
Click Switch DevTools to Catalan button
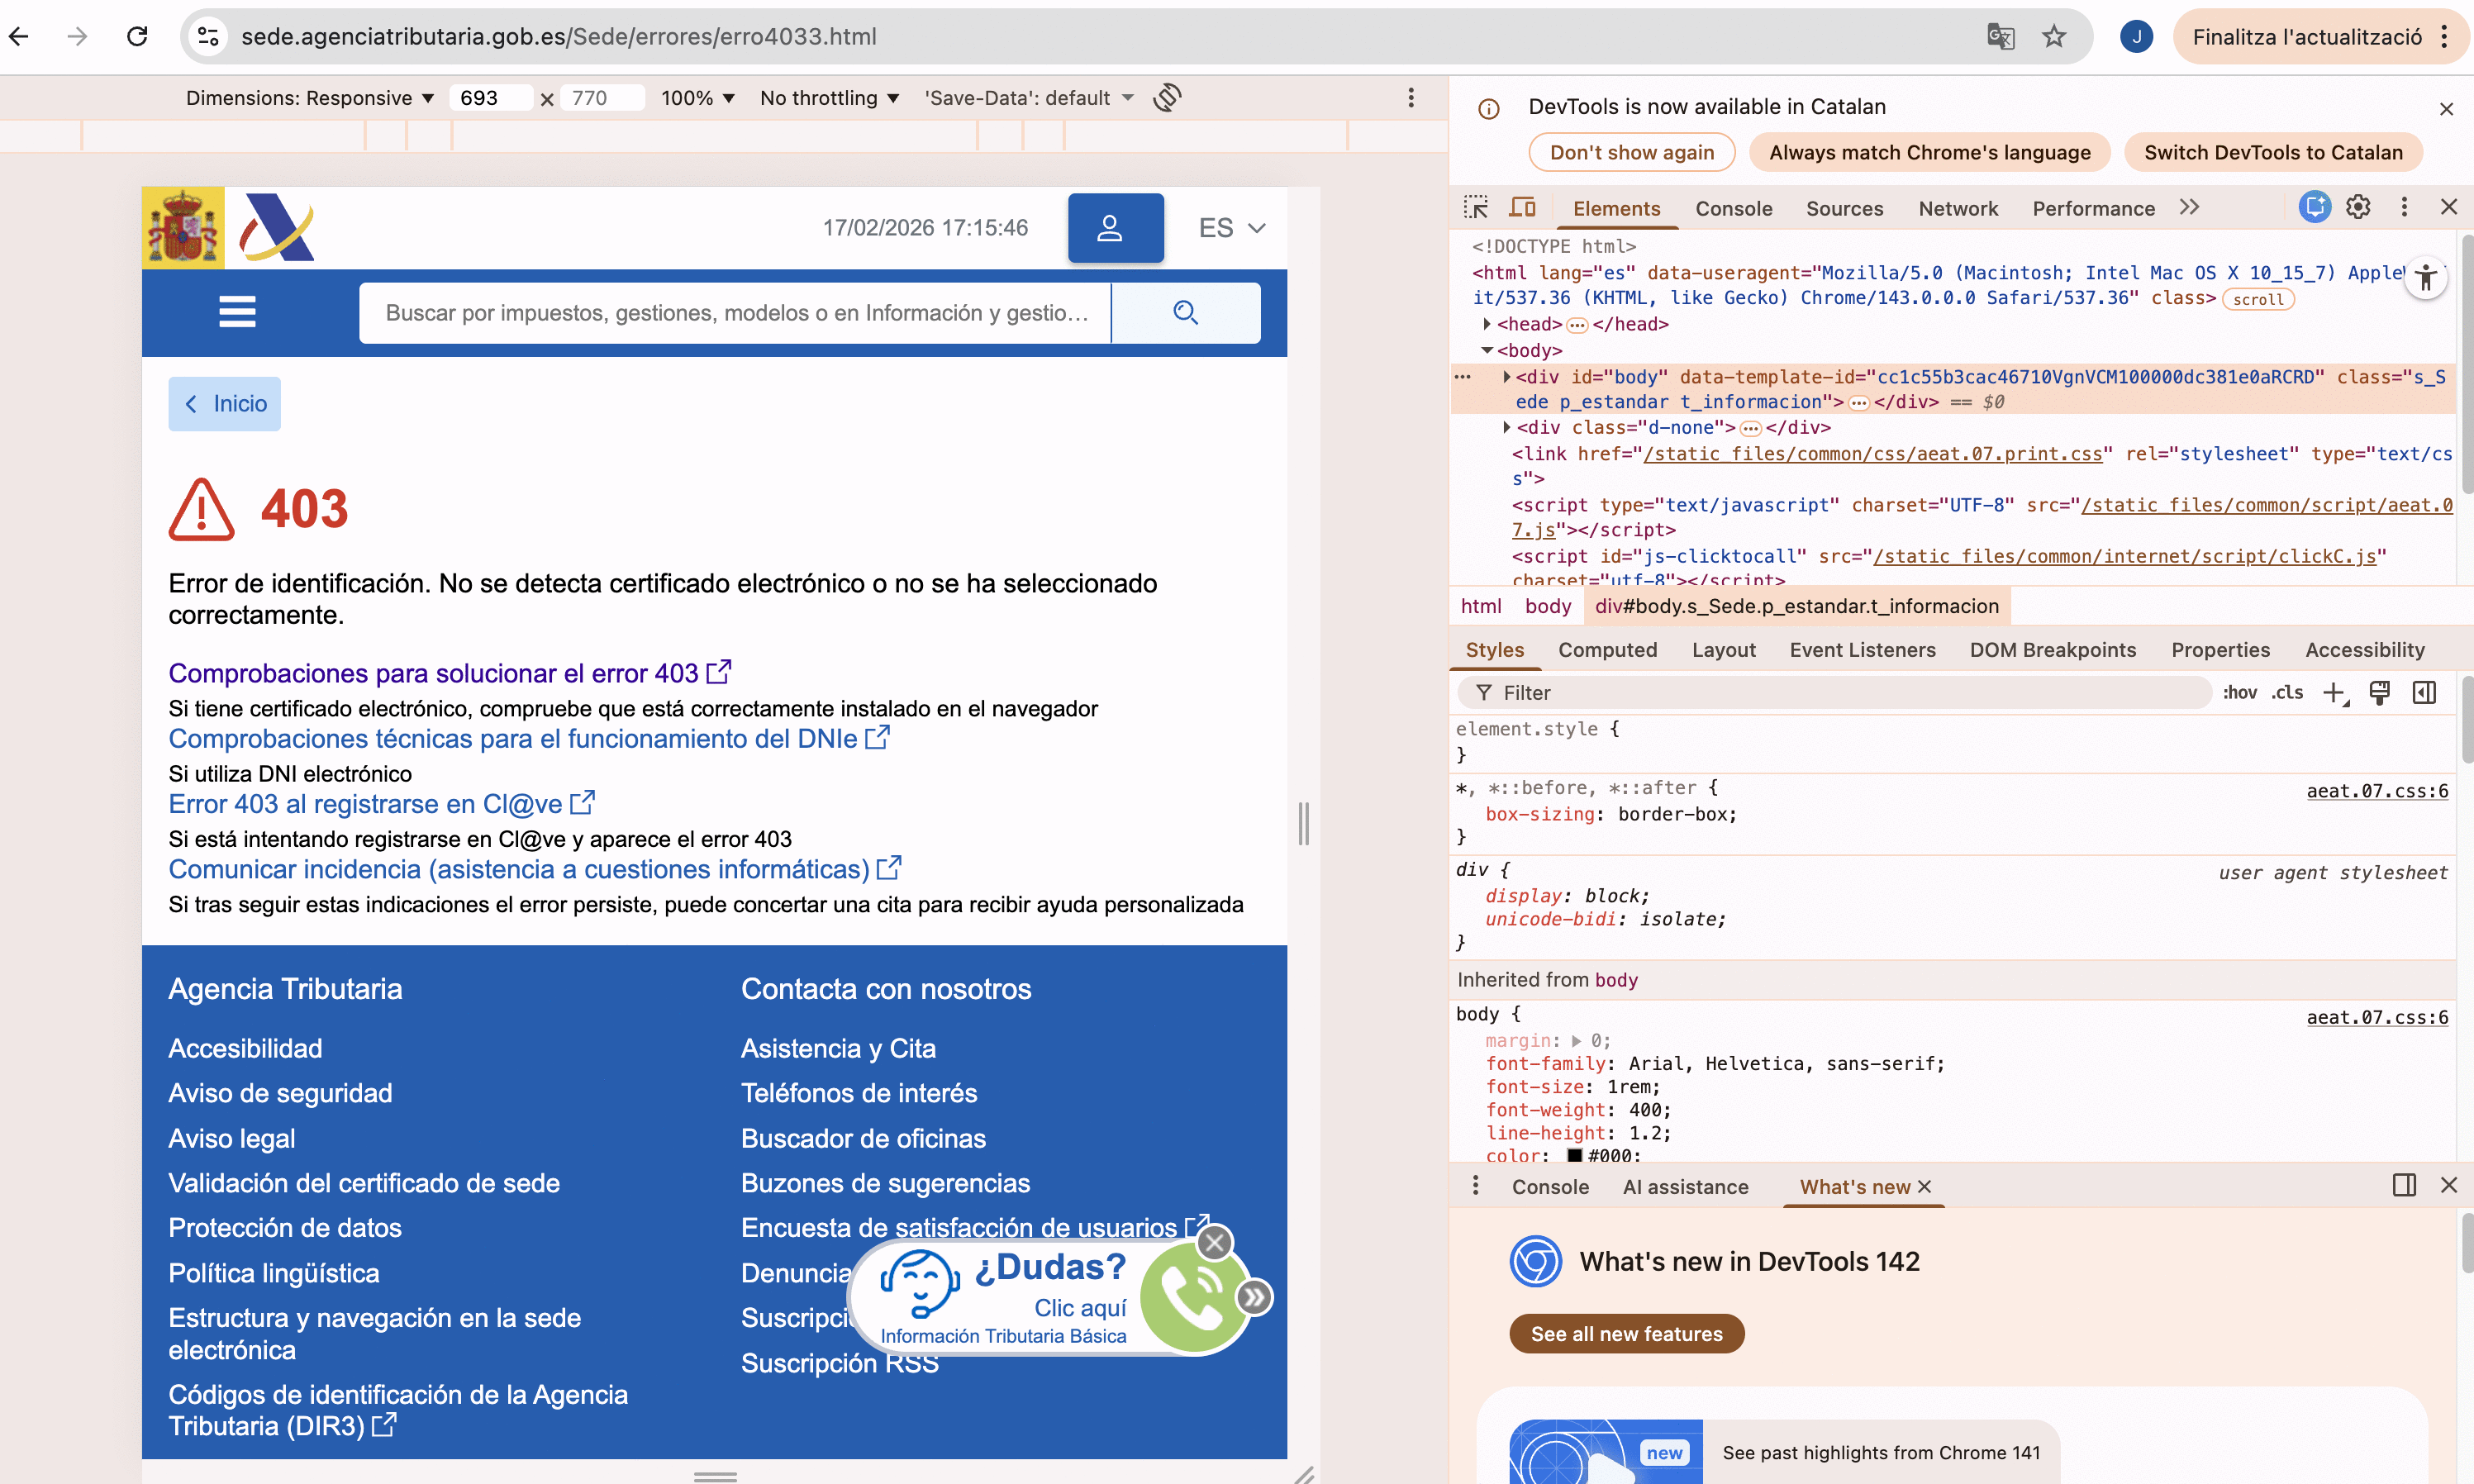2272,152
